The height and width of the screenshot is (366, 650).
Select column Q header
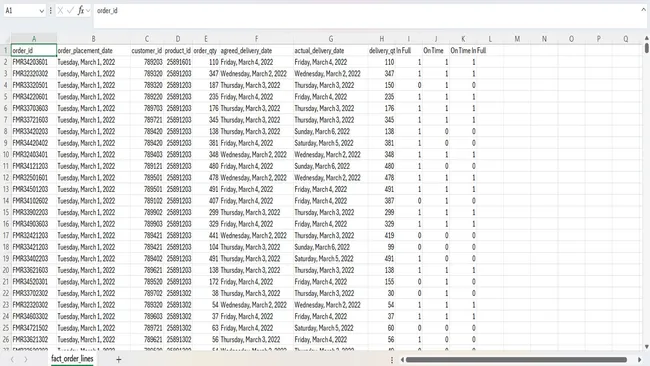click(626, 39)
